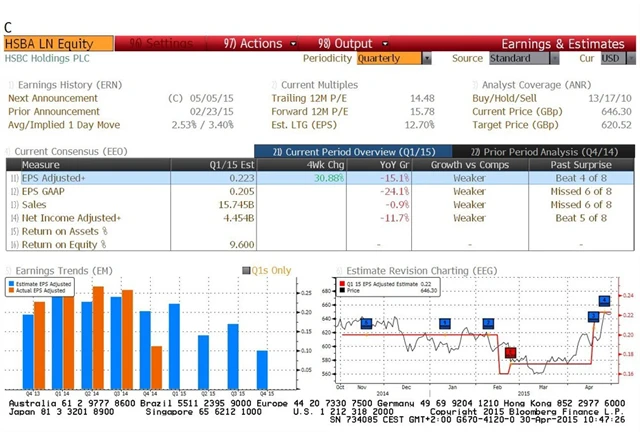Click the red marker on revision chart

(510, 353)
